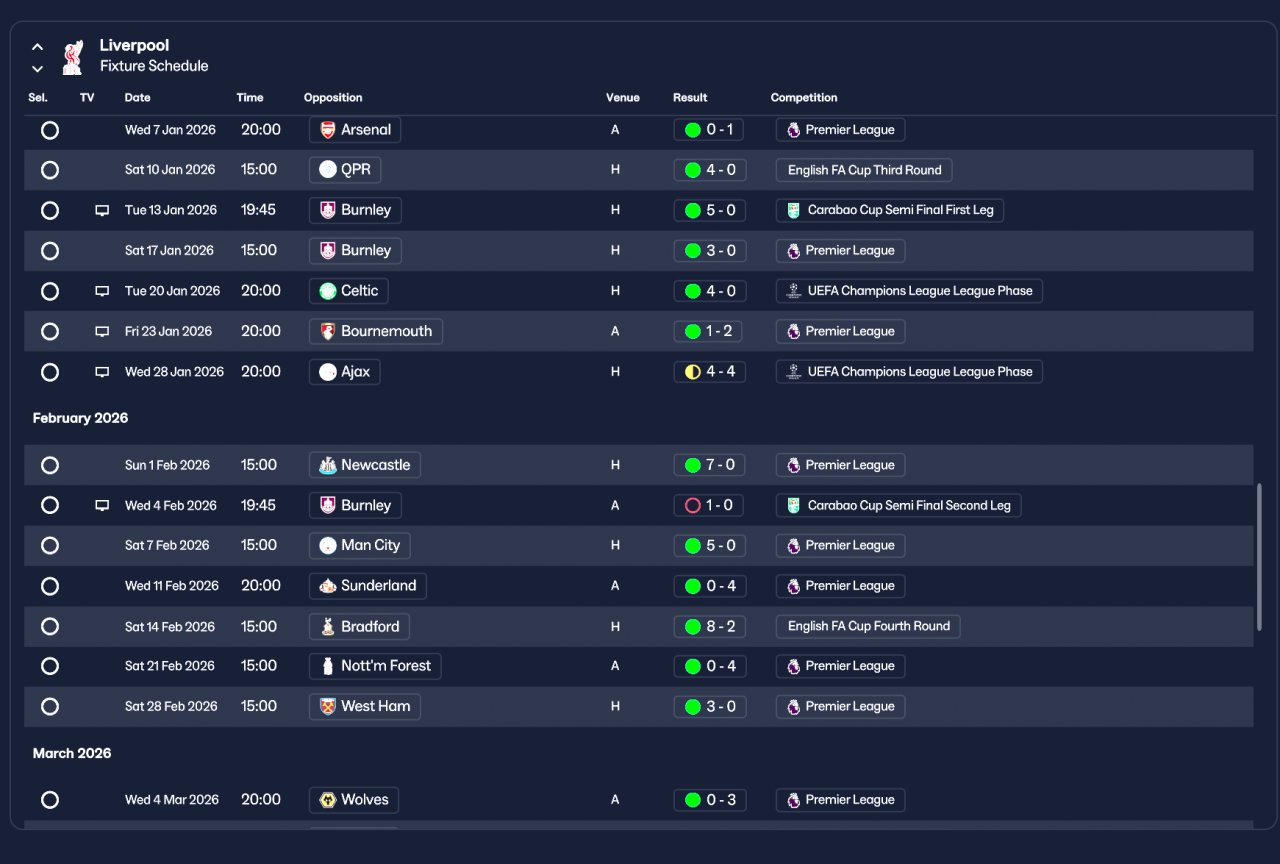Viewport: 1280px width, 864px height.
Task: Click the Fixture Schedule subtitle
Action: point(154,66)
